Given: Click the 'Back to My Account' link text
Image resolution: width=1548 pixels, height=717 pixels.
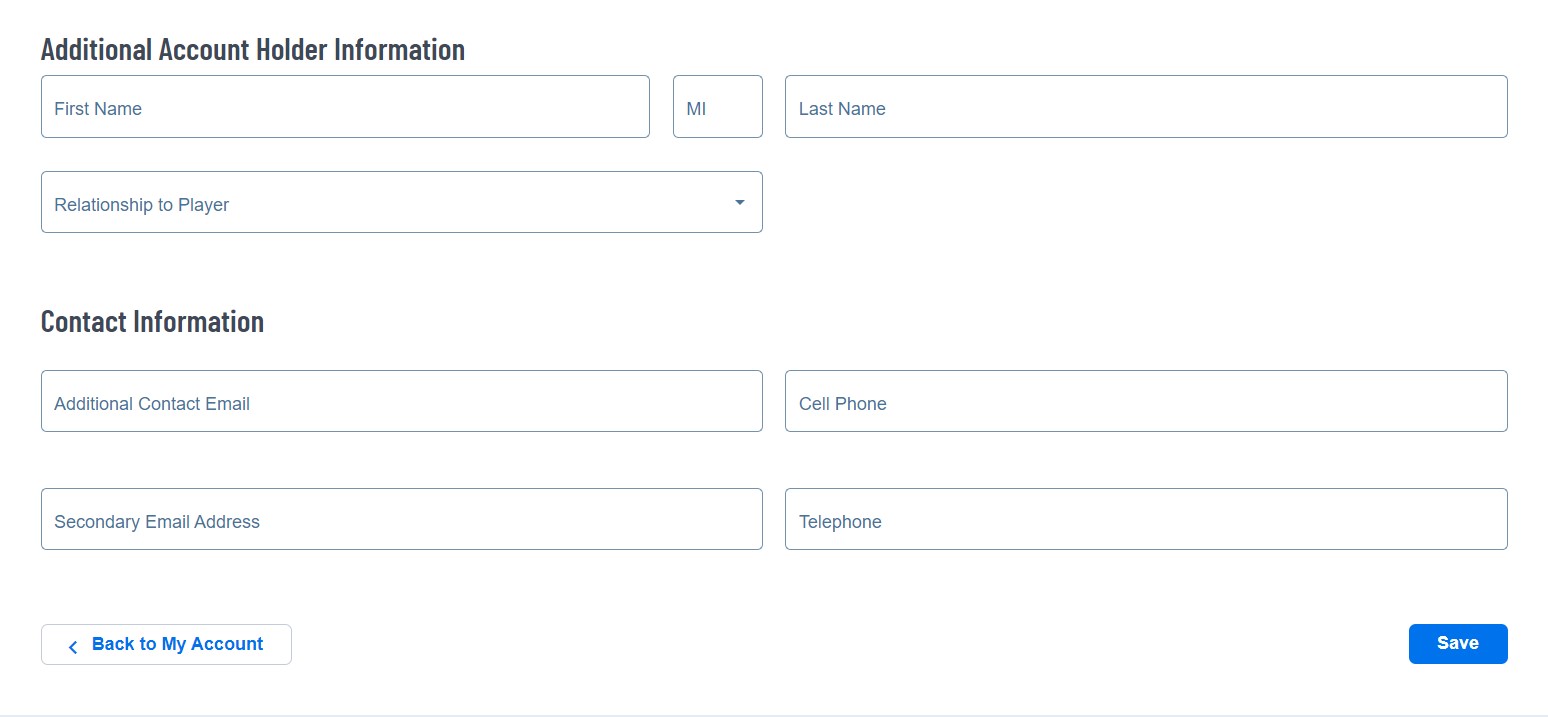Looking at the screenshot, I should tap(177, 644).
